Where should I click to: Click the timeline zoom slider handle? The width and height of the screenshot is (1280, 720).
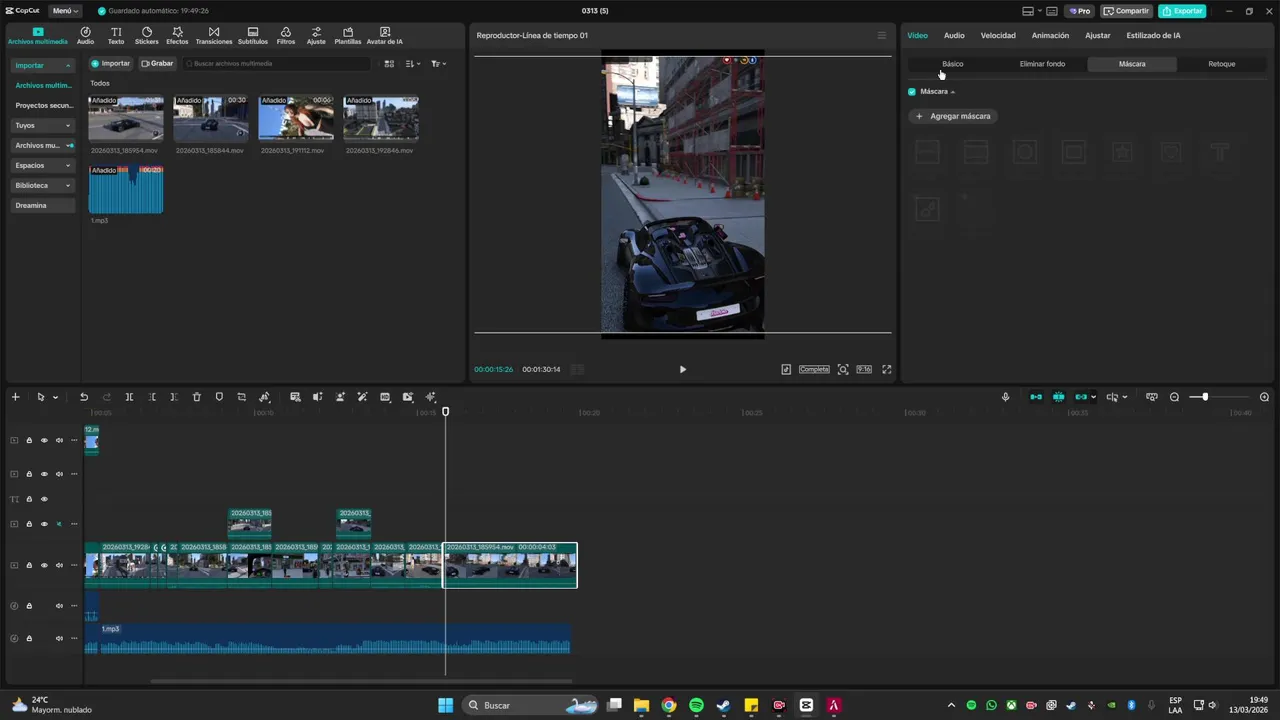click(1205, 397)
